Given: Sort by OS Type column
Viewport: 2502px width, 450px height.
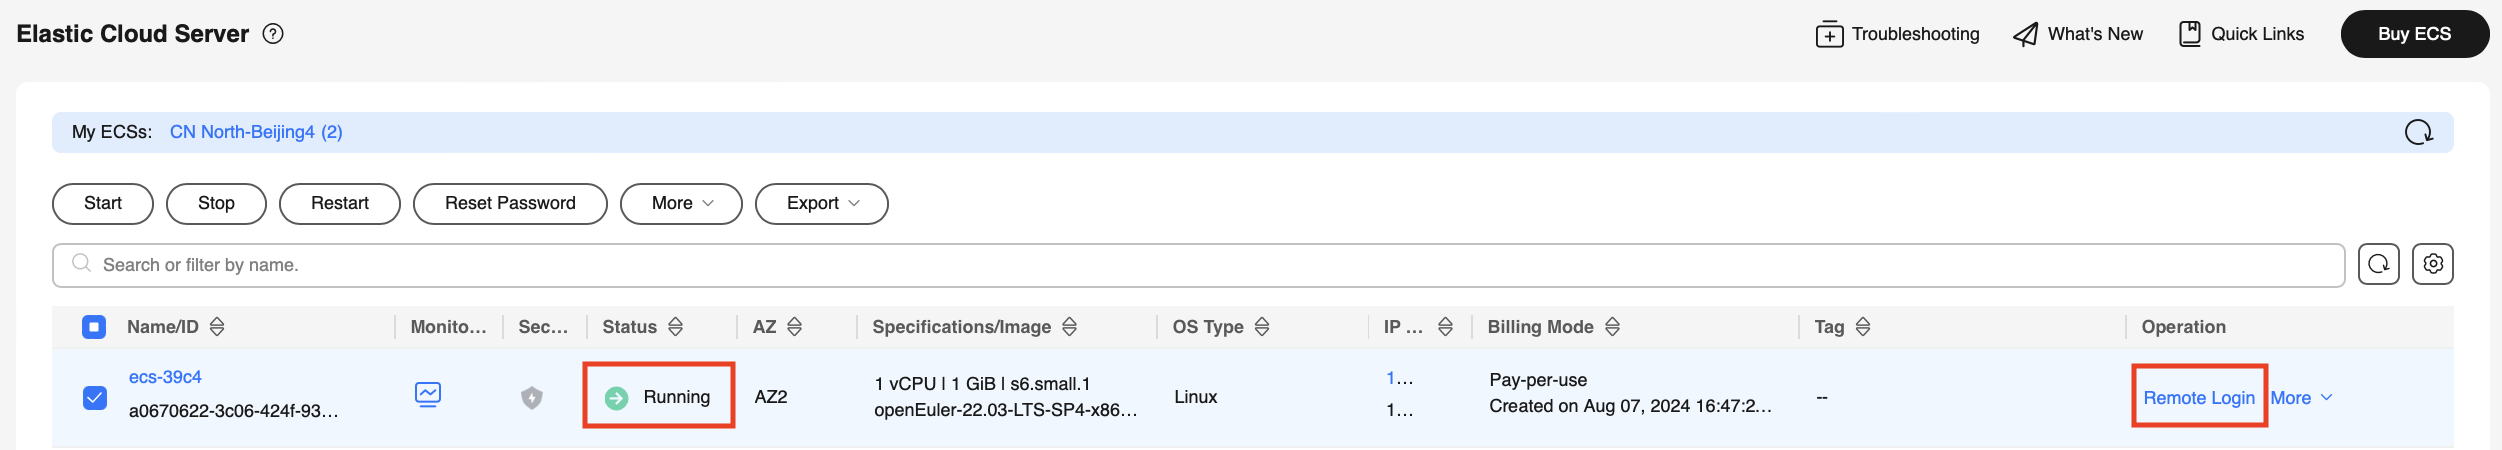Looking at the screenshot, I should coord(1262,327).
